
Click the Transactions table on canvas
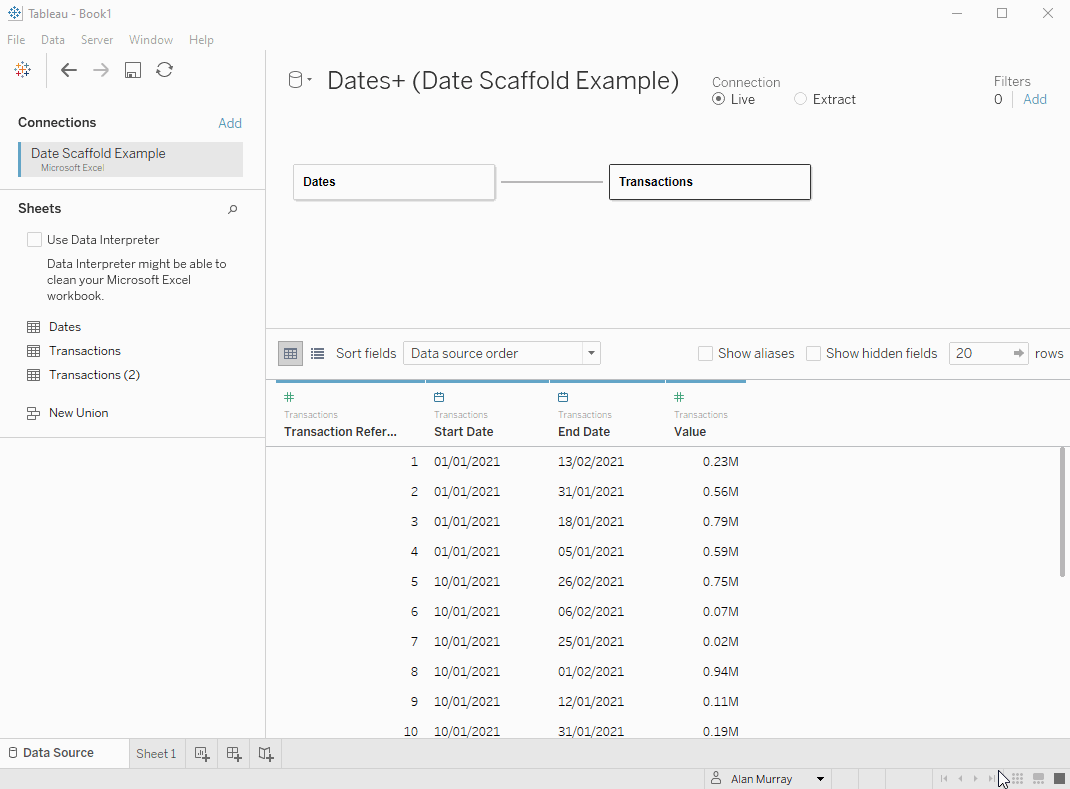pyautogui.click(x=710, y=182)
